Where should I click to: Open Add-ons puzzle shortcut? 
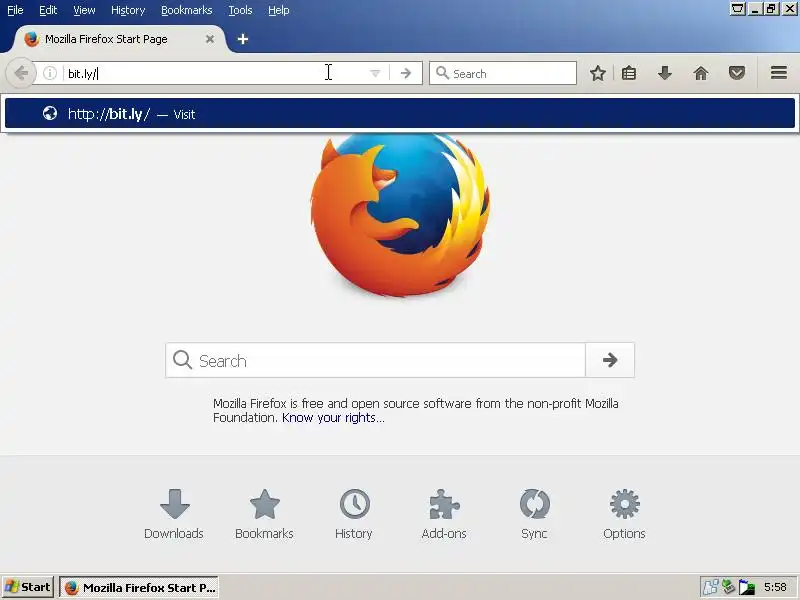tap(444, 514)
